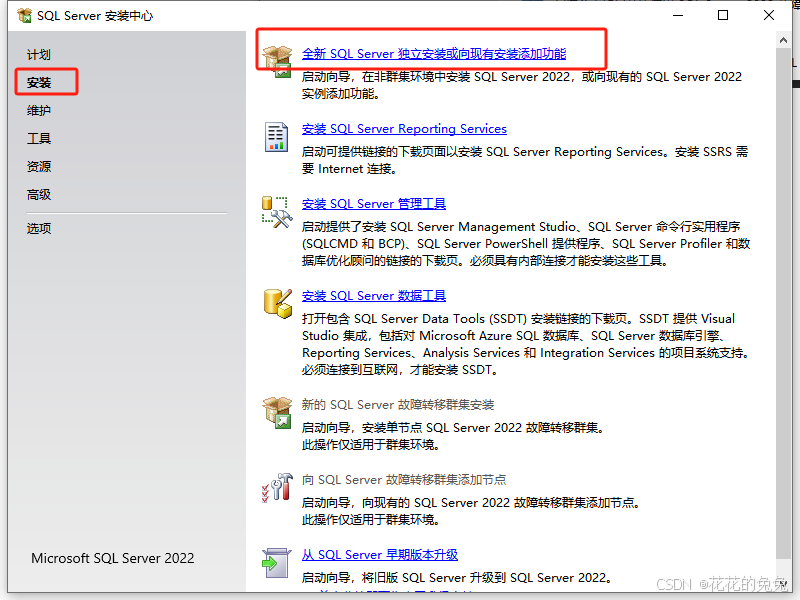The image size is (800, 600).
Task: Open the 选项 section
Action: click(x=39, y=228)
